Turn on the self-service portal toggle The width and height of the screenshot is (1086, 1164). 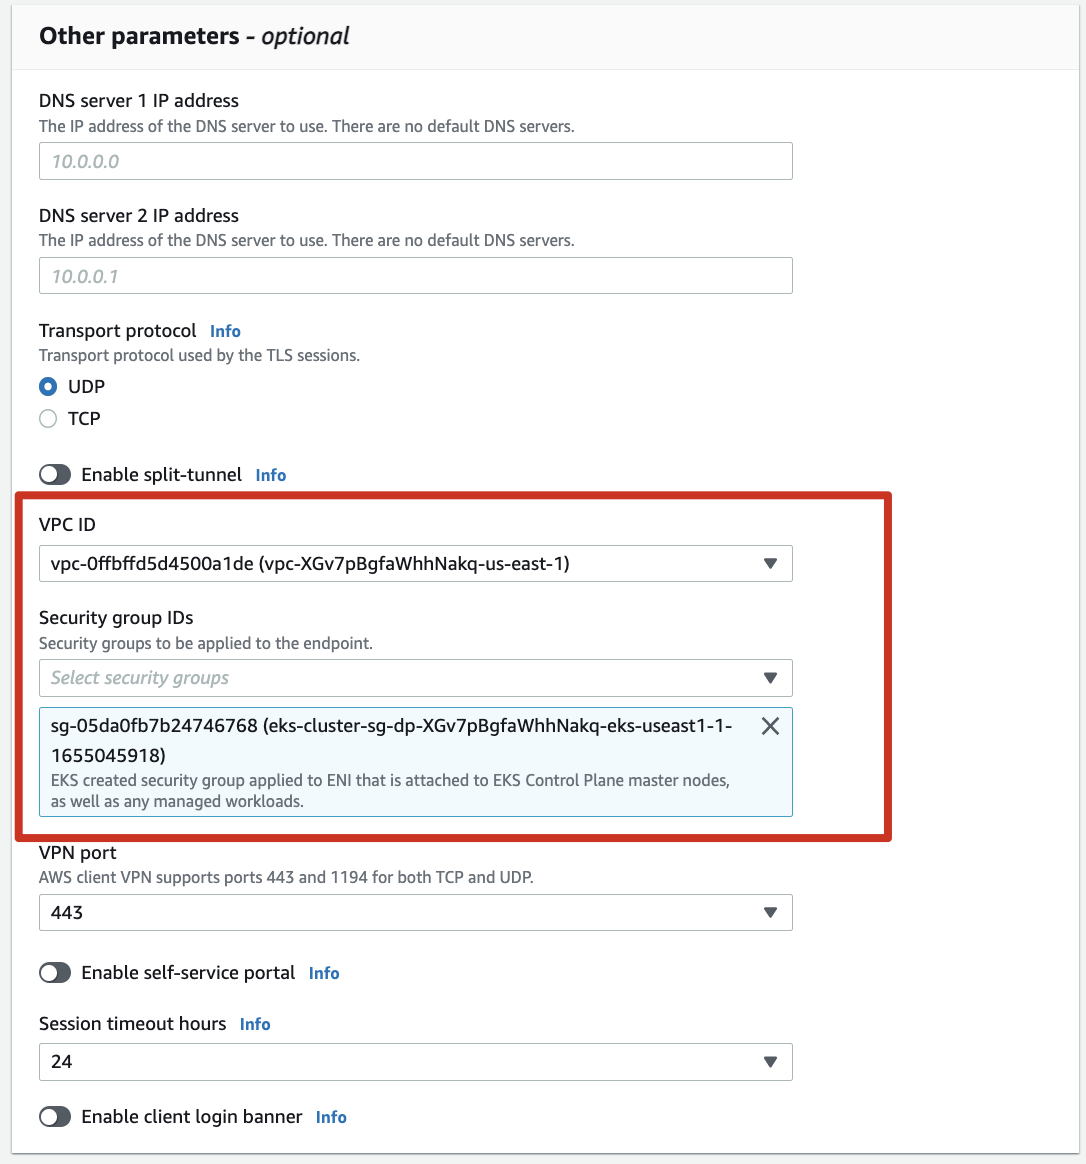pos(55,972)
